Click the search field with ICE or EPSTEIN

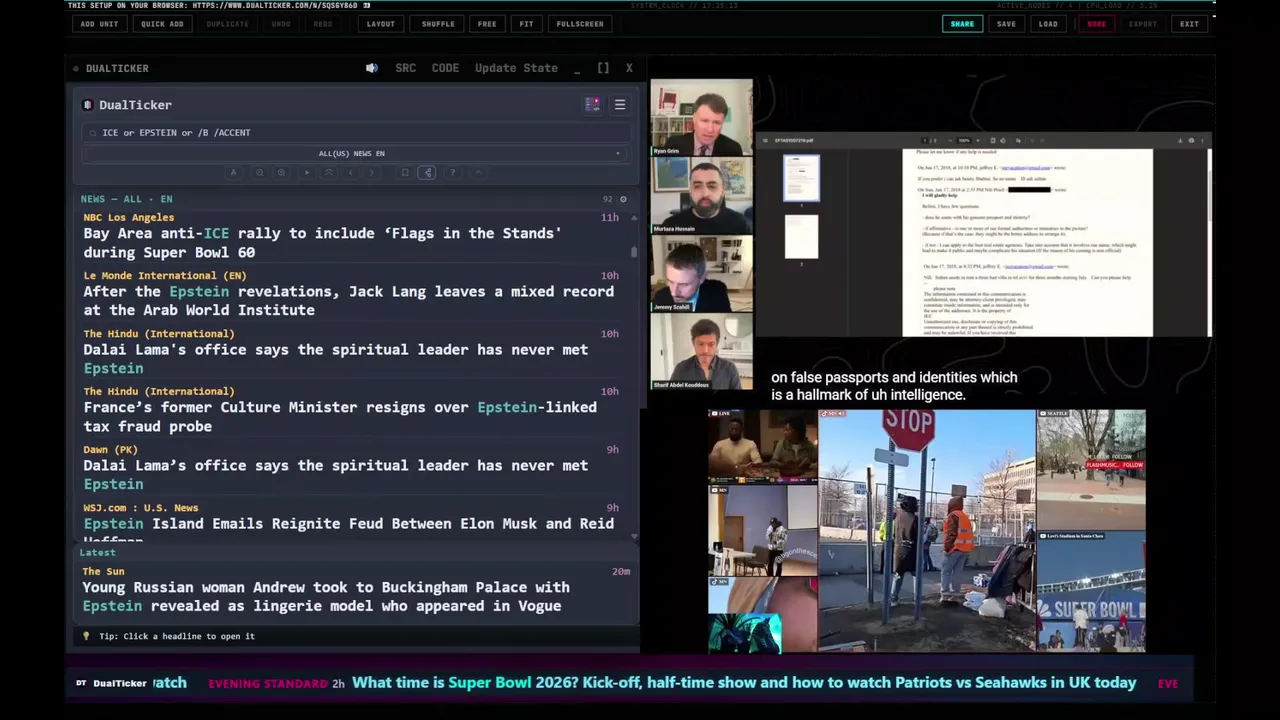[x=355, y=133]
